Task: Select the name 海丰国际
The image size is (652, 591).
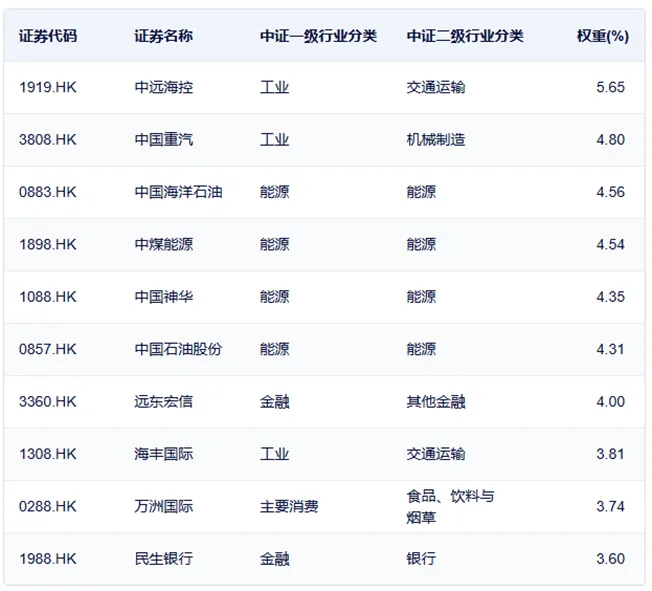Action: (x=163, y=454)
